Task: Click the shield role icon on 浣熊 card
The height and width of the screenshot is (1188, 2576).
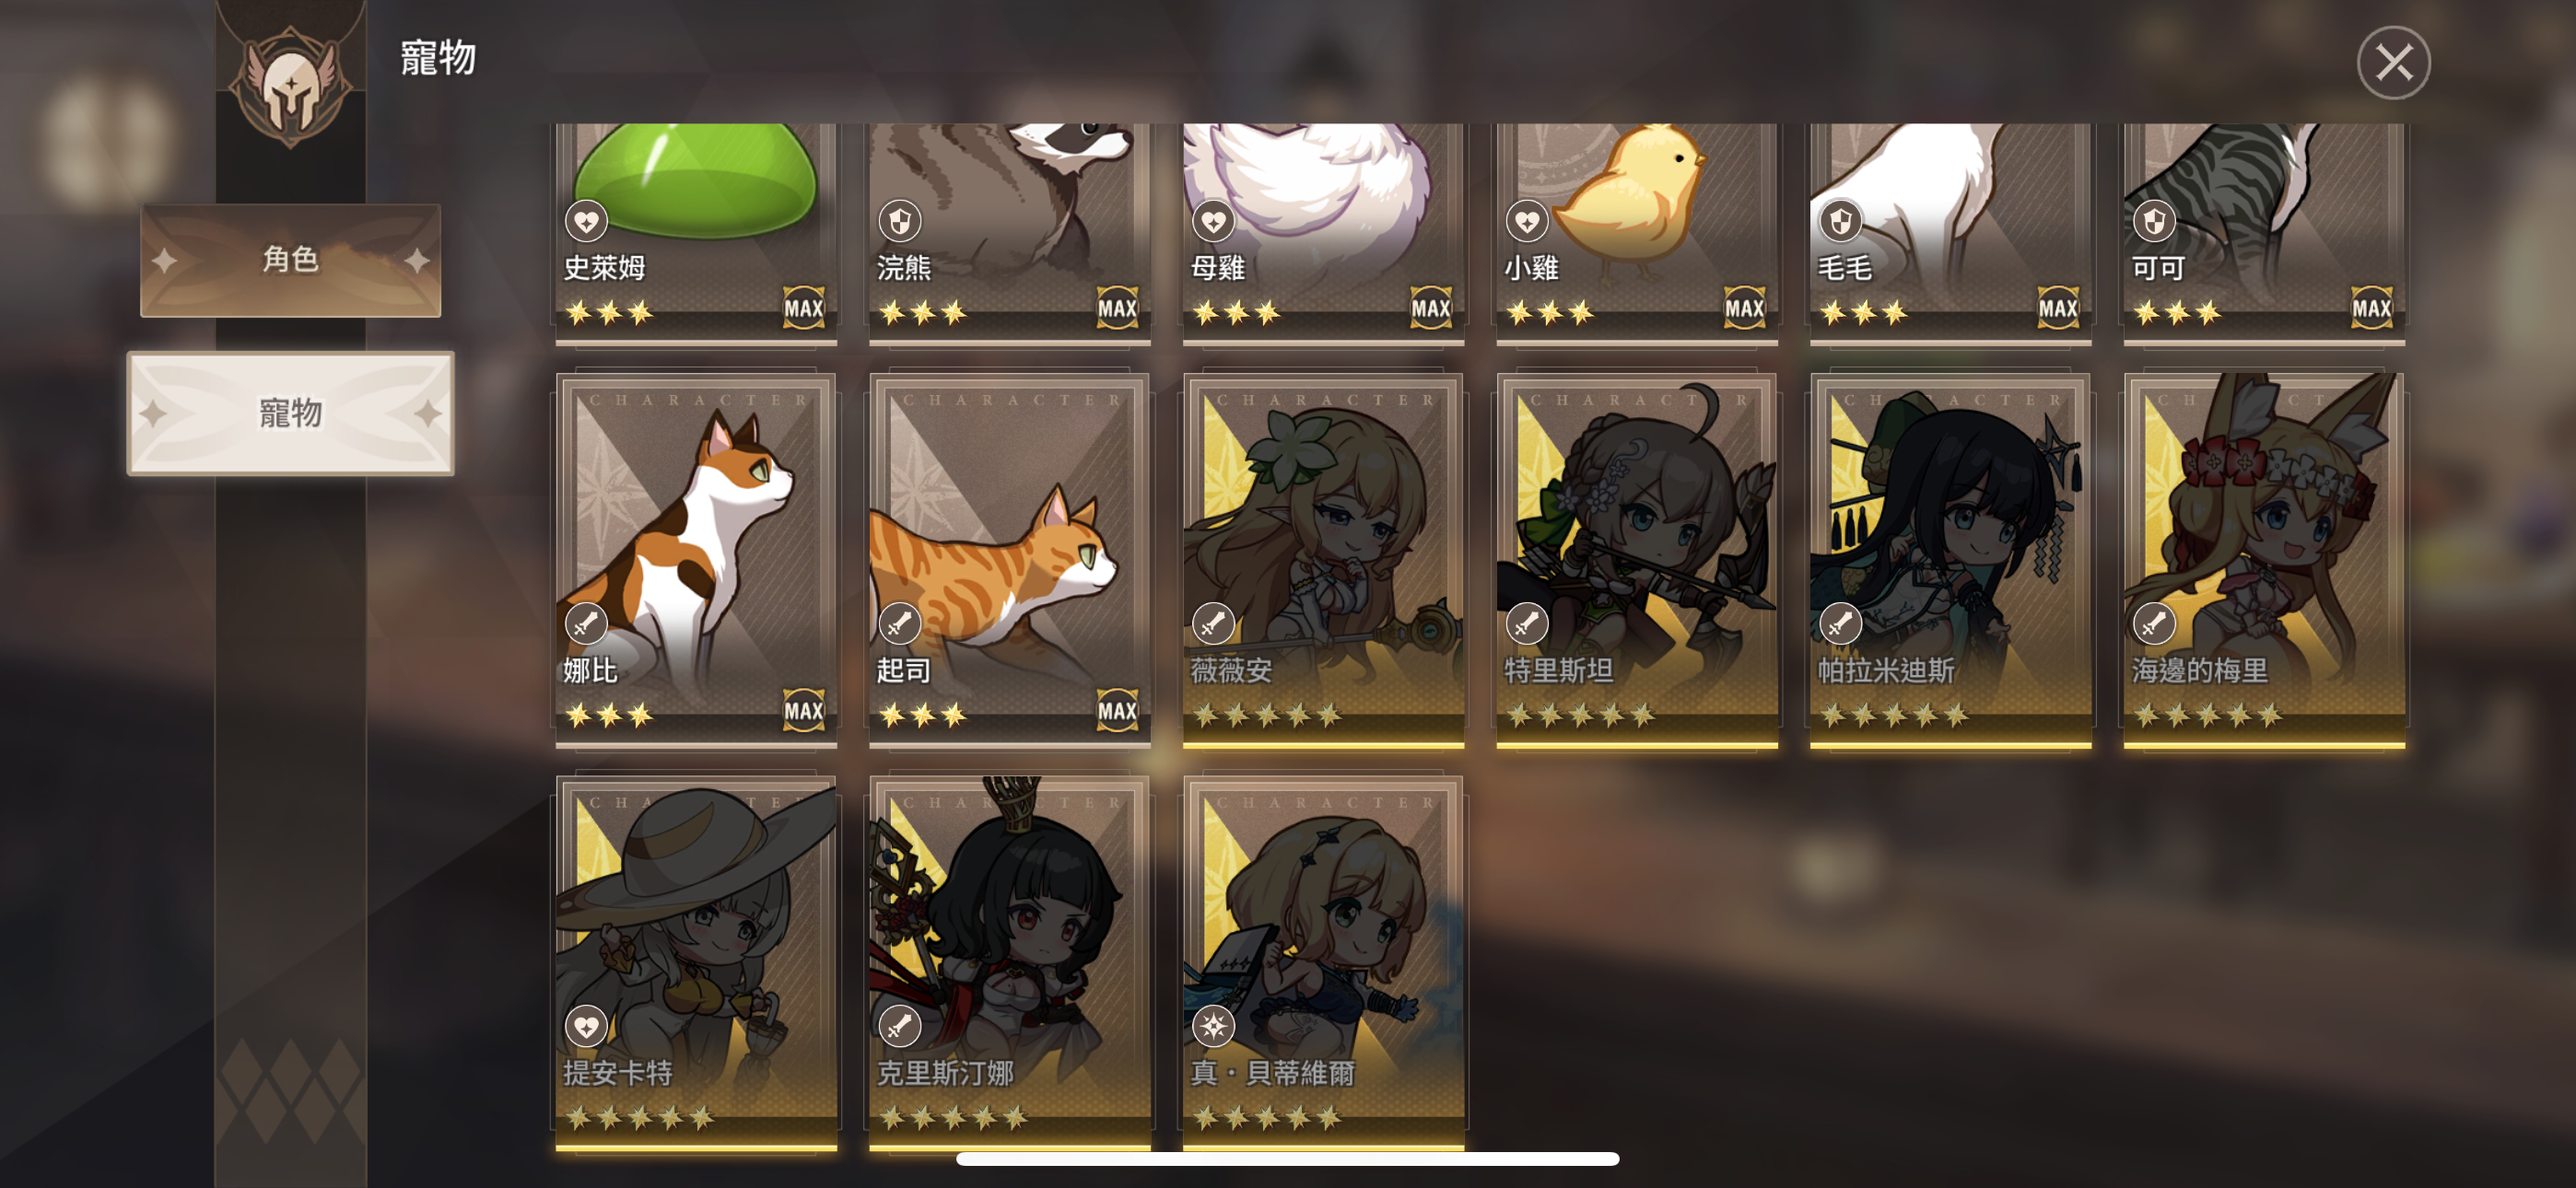Action: click(900, 221)
